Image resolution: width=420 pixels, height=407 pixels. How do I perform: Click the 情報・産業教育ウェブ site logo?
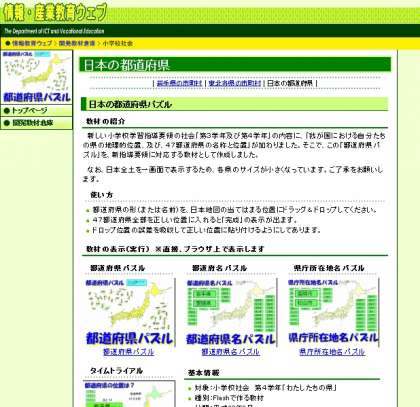click(55, 12)
